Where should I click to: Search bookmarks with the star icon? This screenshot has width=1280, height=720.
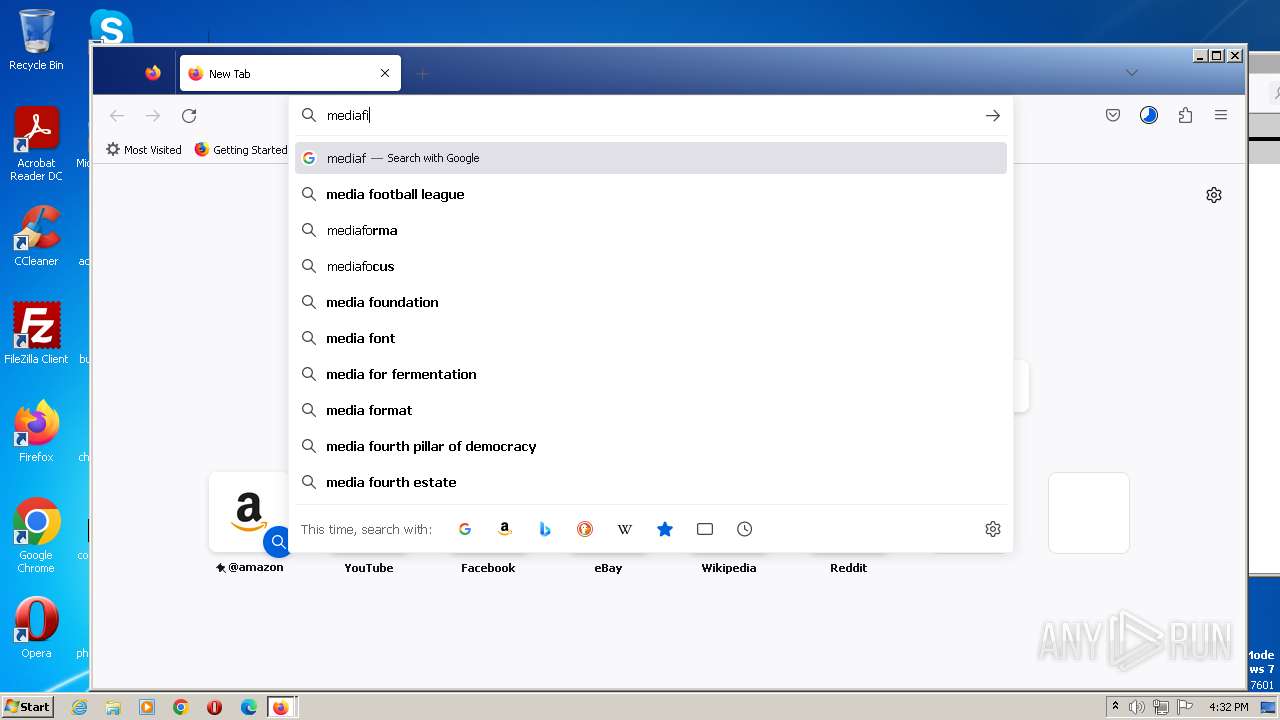click(x=665, y=529)
